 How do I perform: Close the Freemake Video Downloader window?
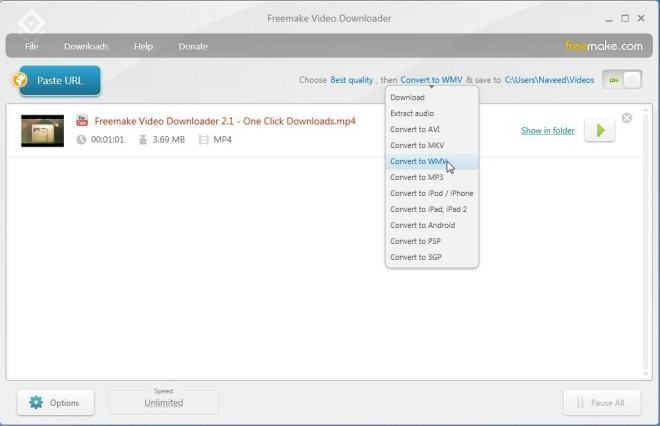(641, 19)
